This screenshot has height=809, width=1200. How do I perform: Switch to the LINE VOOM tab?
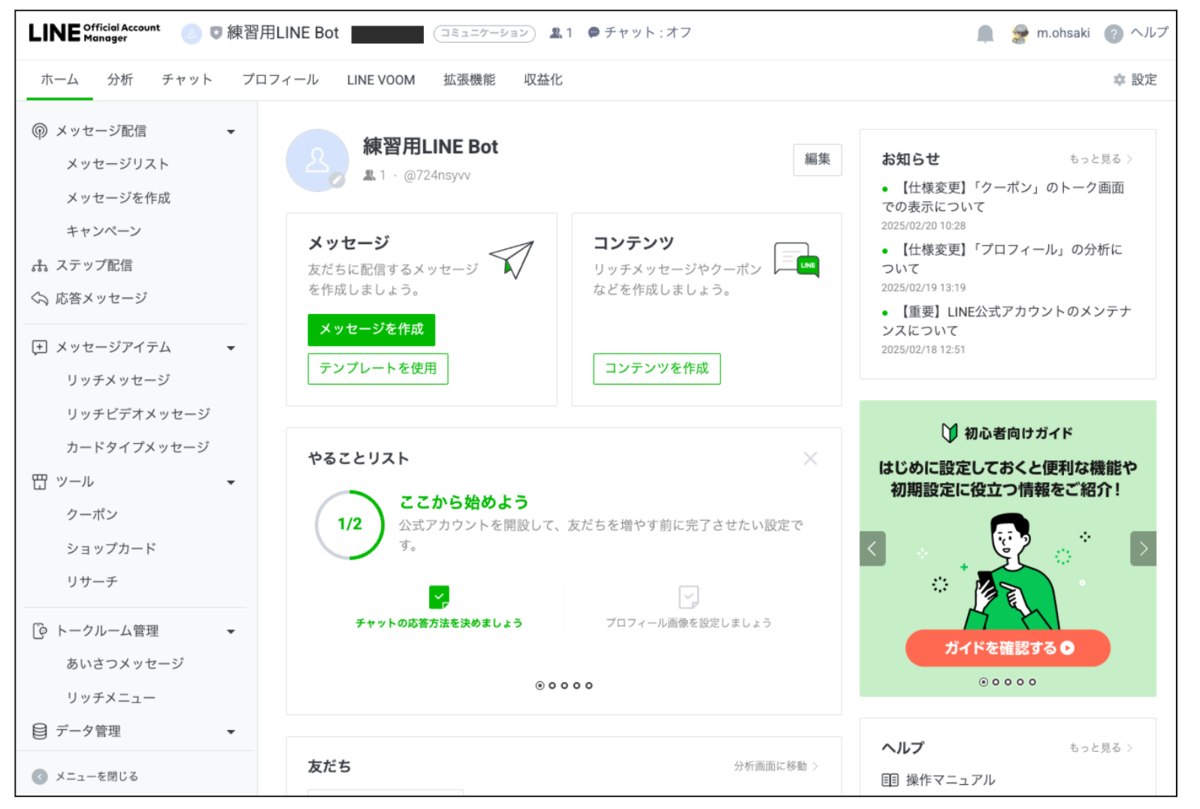click(x=381, y=80)
